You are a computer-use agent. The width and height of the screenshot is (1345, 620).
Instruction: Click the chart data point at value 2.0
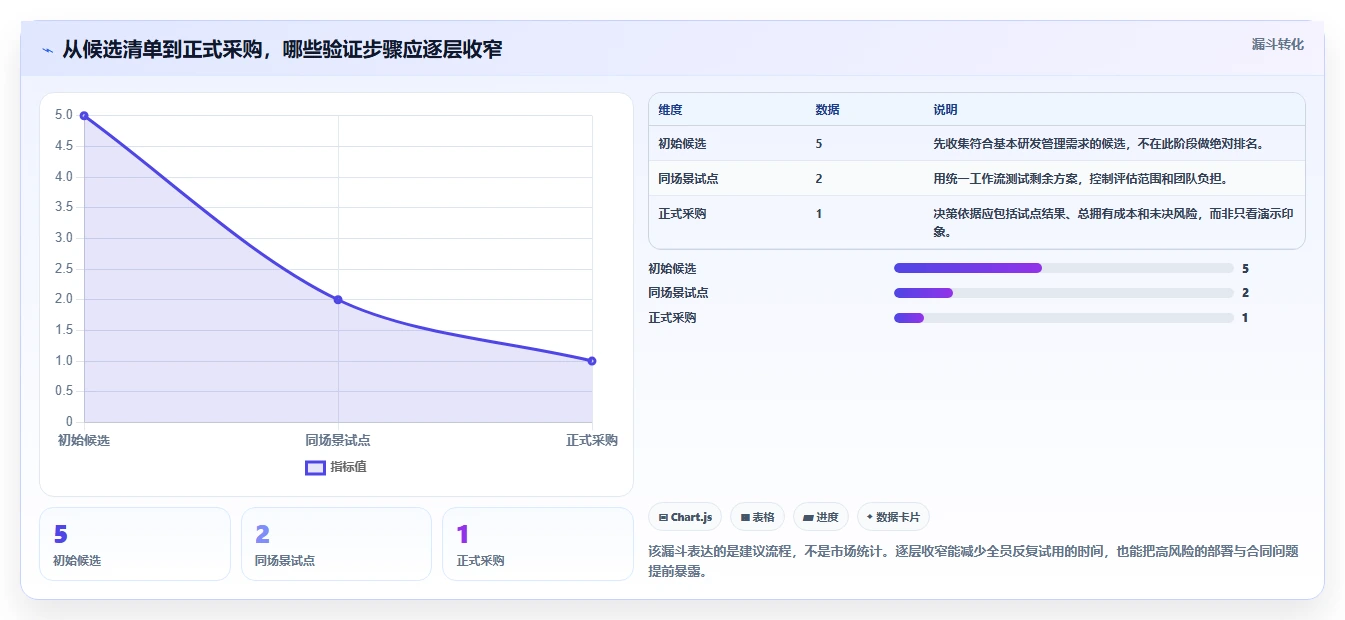(338, 300)
